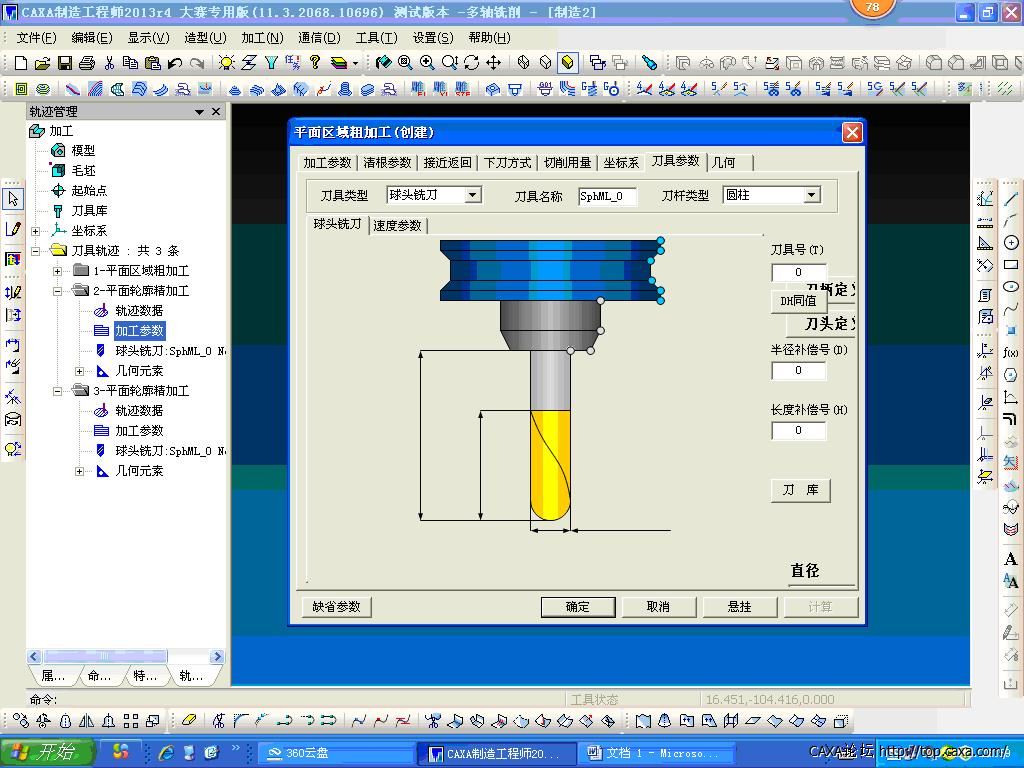Open the 加工(N) menu
Screen dimensions: 1024x768
tap(263, 38)
